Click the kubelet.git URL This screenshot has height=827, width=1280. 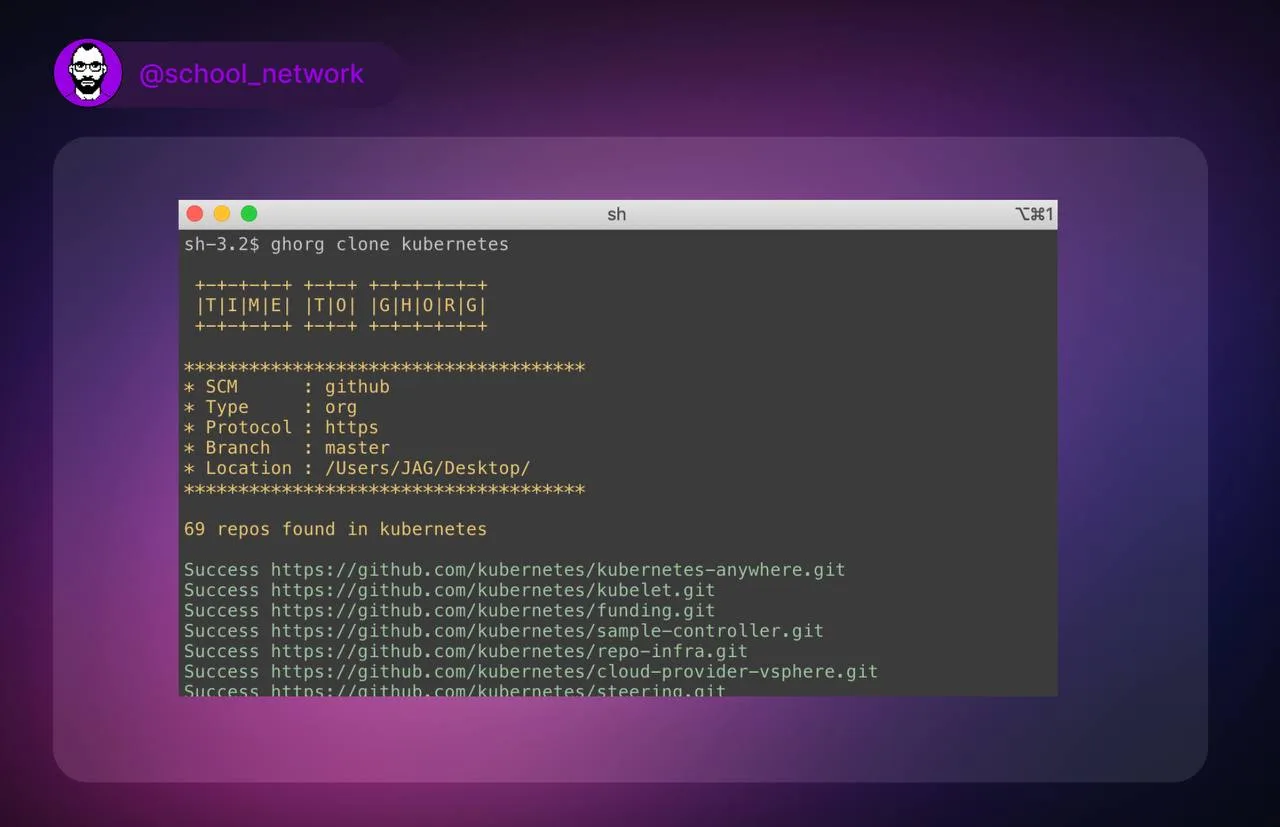click(493, 590)
